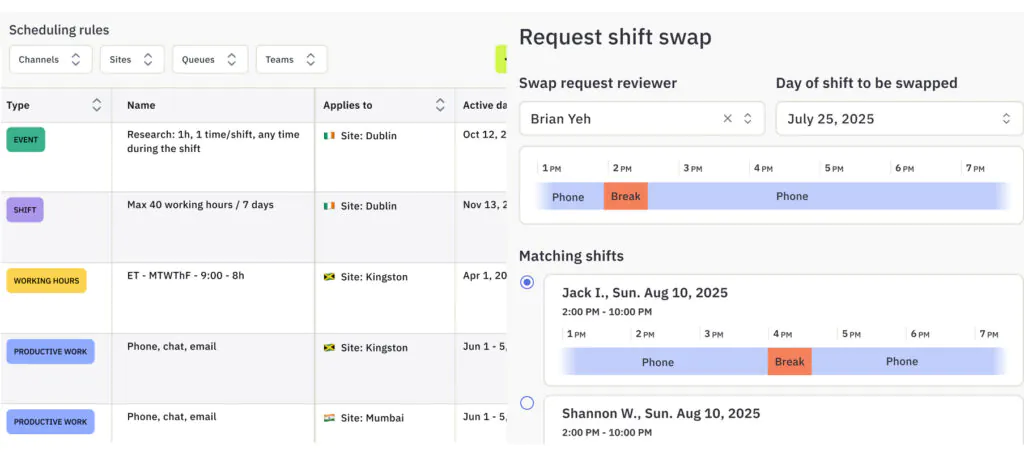Click the purple SHIFT type badge
The height and width of the screenshot is (458, 1024).
tap(25, 210)
